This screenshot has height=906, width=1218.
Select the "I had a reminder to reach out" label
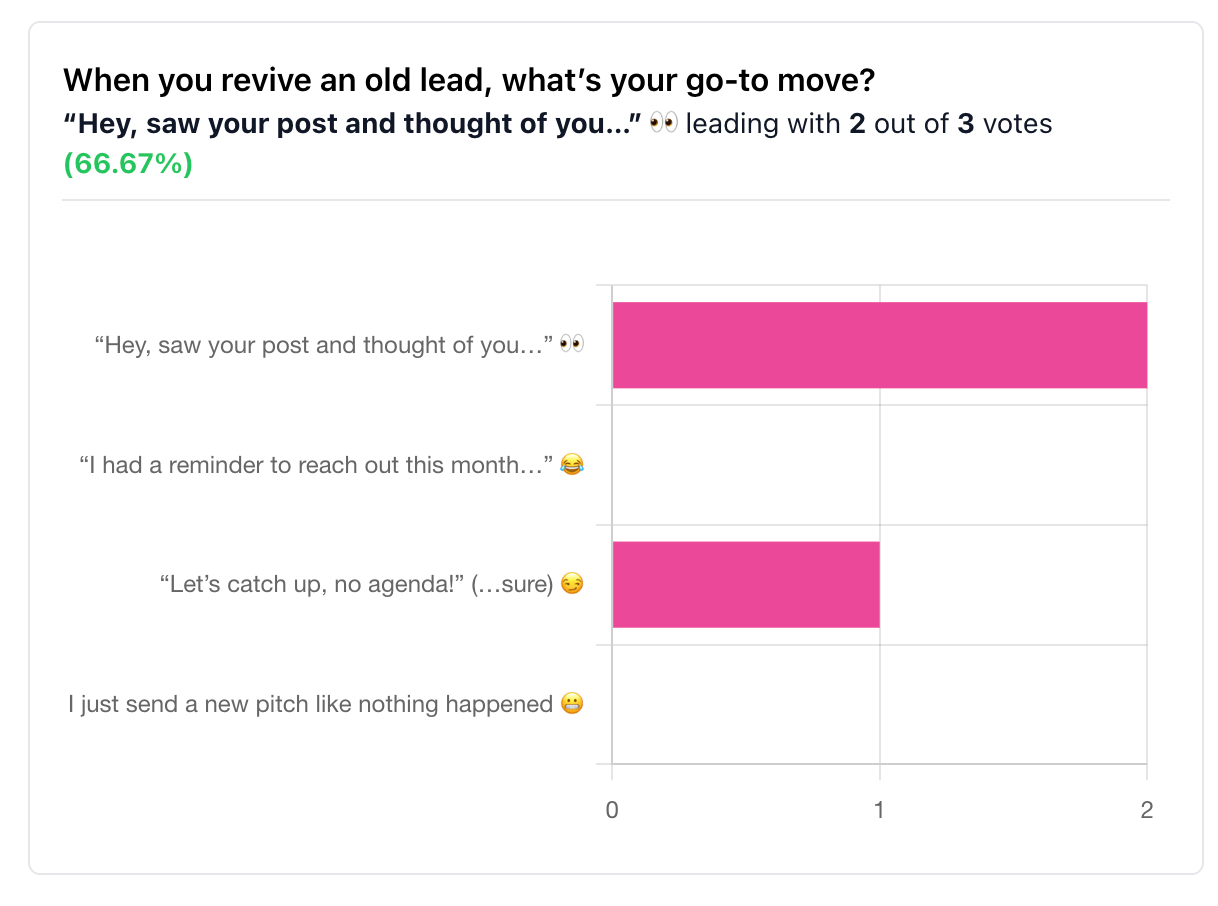[x=316, y=465]
